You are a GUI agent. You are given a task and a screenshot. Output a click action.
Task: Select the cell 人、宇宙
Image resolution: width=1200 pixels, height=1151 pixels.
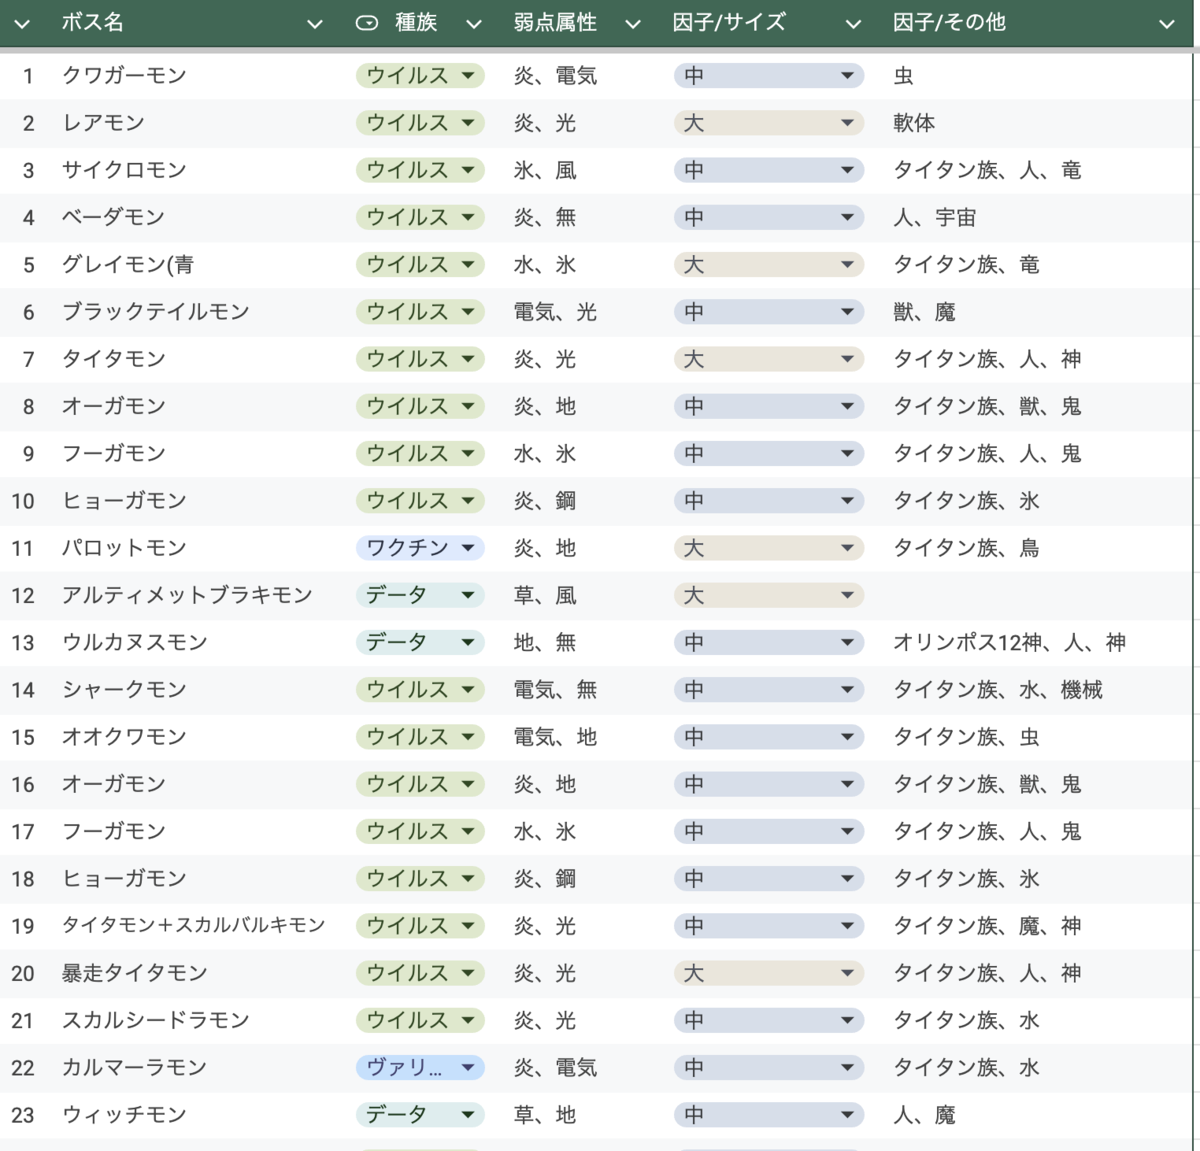[x=934, y=217]
